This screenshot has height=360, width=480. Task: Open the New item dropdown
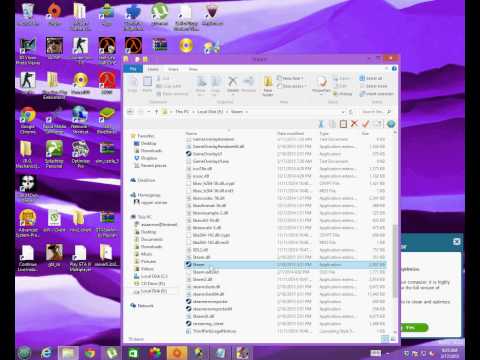[290, 78]
